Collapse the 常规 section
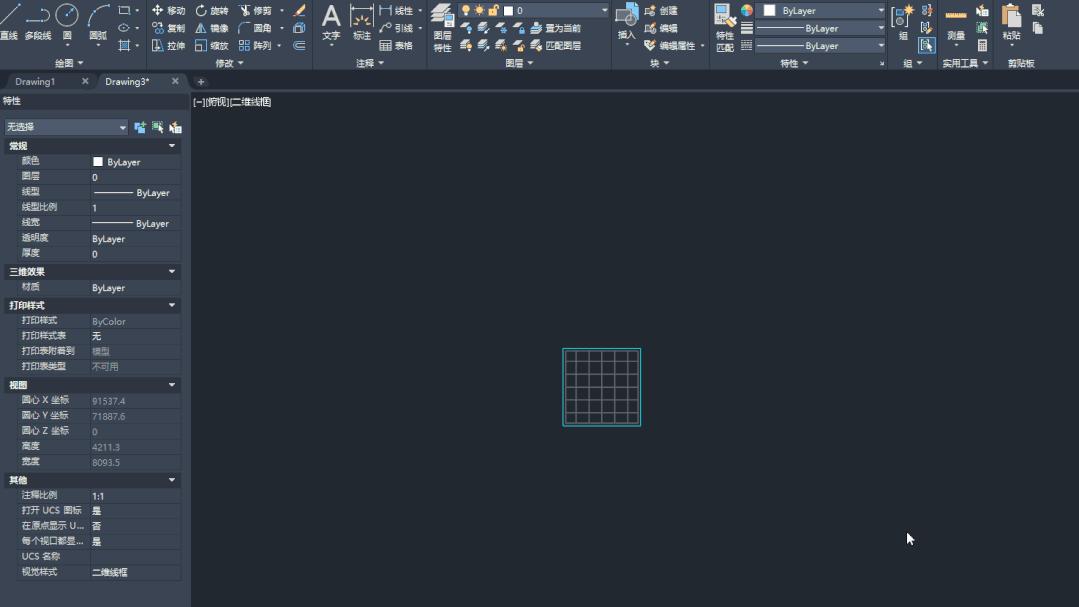The width and height of the screenshot is (1079, 607). (171, 146)
